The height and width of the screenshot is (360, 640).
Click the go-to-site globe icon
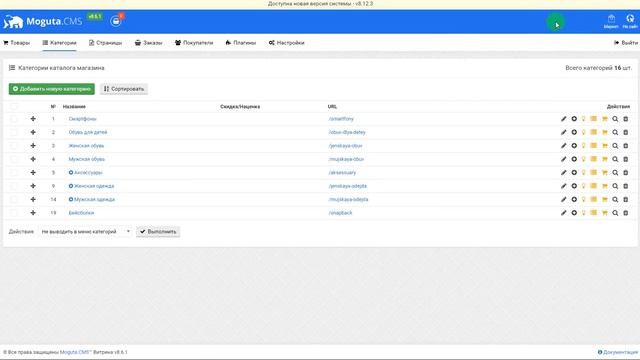point(630,21)
